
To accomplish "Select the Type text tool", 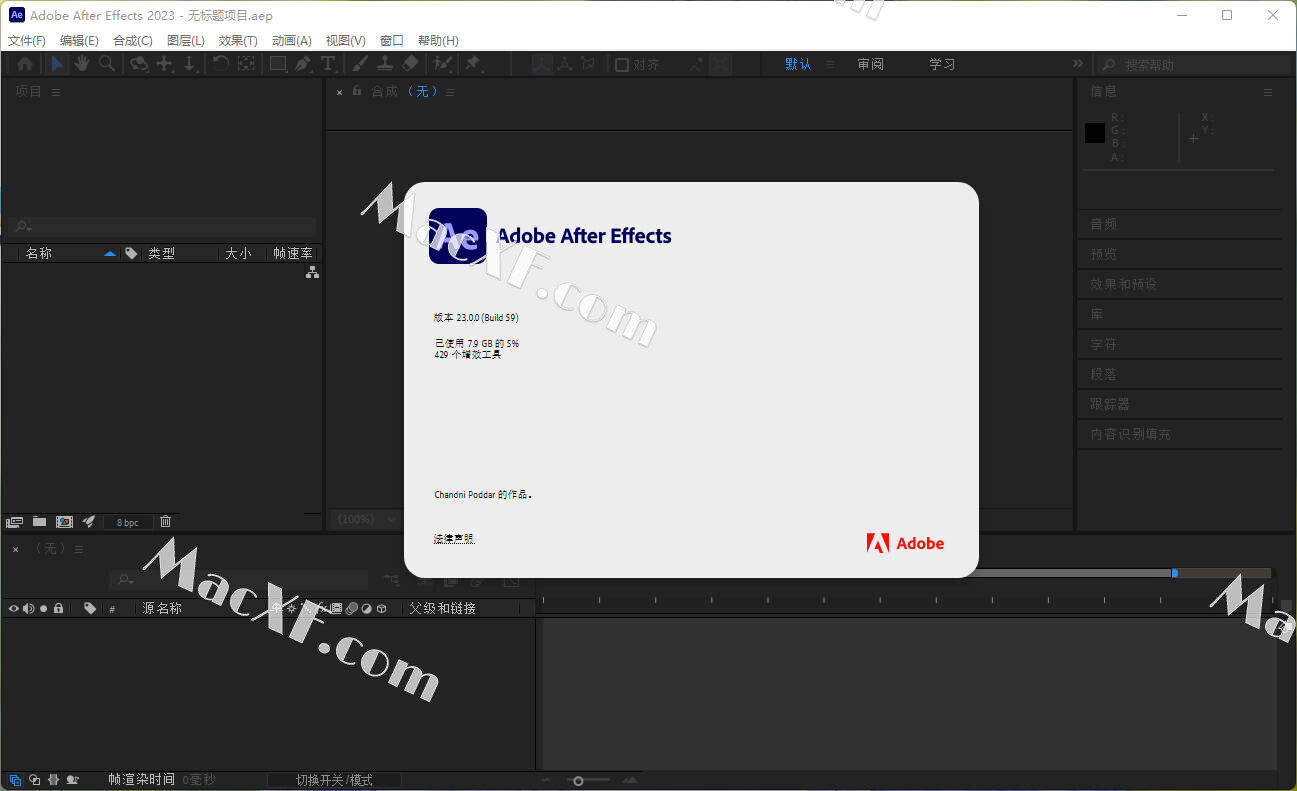I will pyautogui.click(x=328, y=64).
